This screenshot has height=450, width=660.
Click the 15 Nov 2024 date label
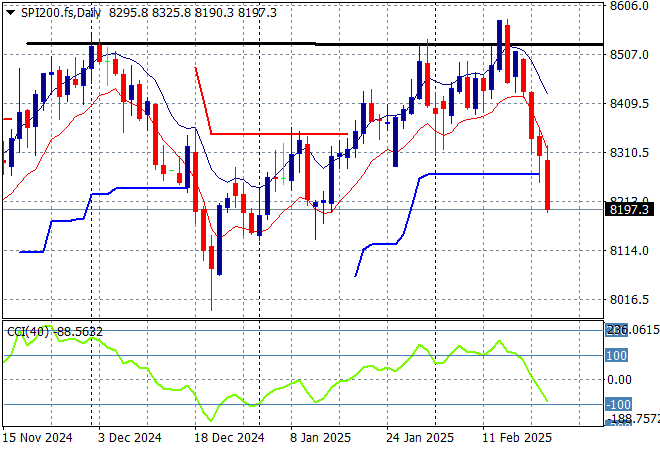37,438
